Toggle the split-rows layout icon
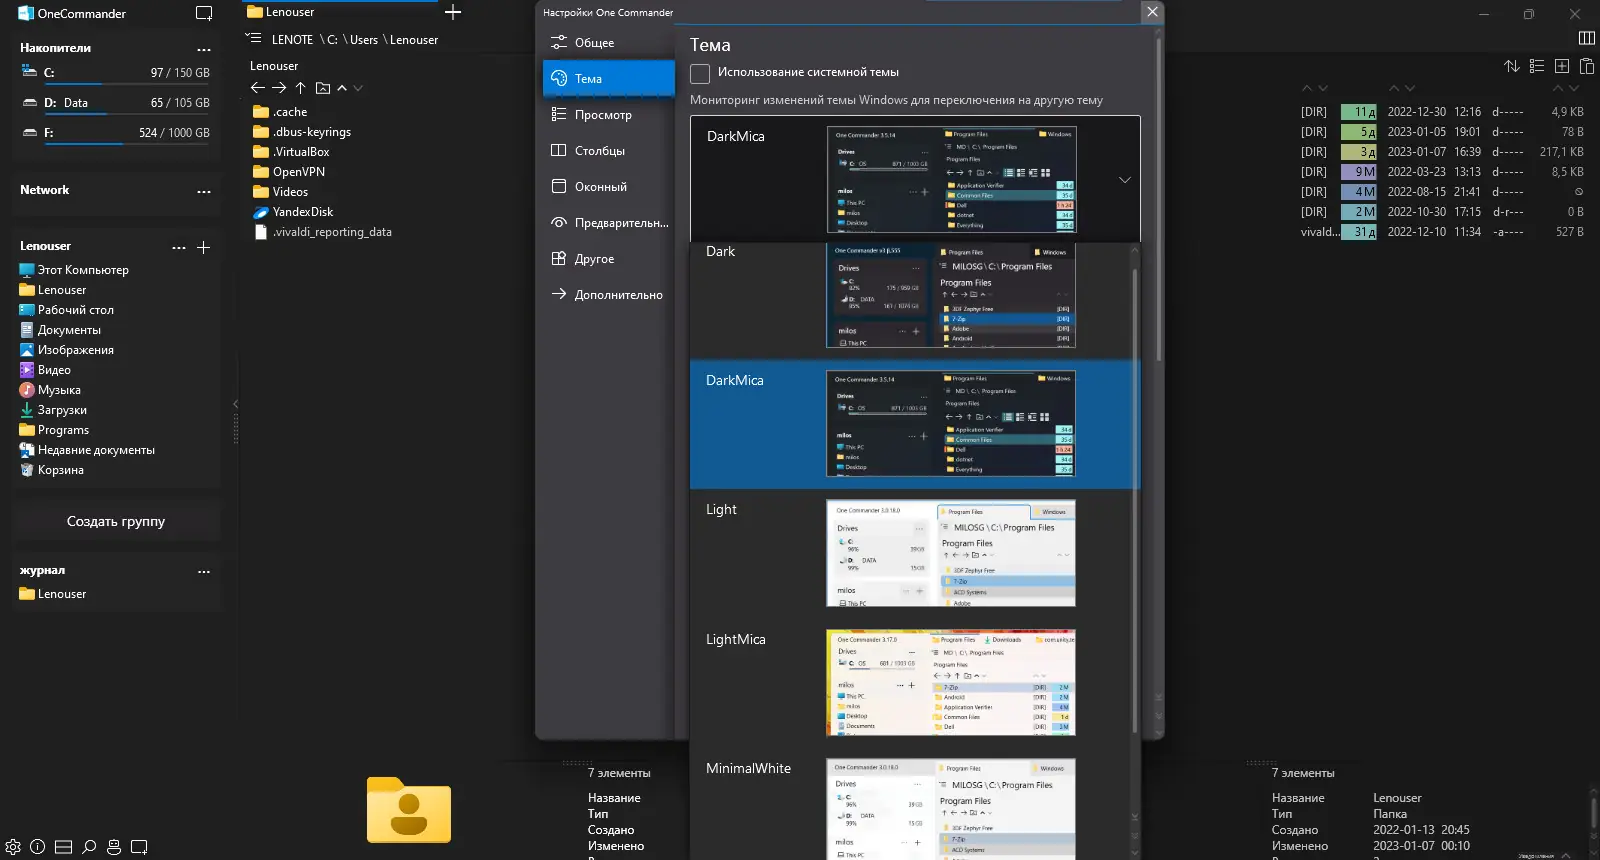 (x=63, y=847)
